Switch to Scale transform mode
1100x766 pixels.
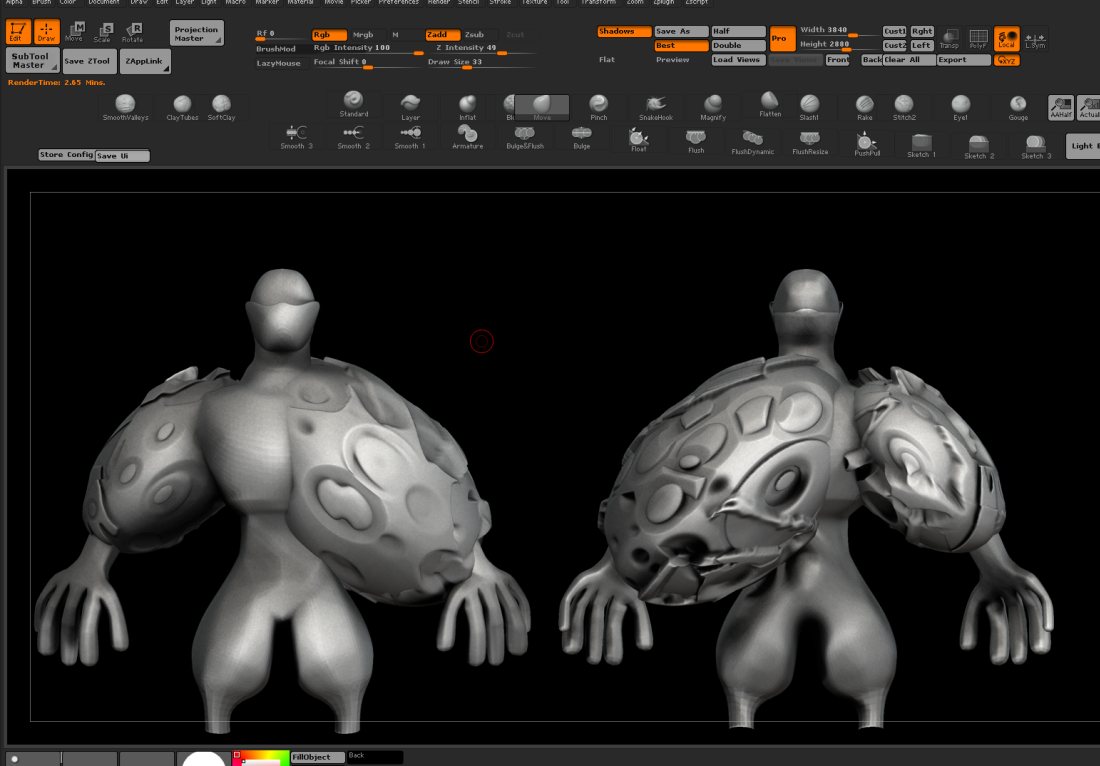pos(104,32)
